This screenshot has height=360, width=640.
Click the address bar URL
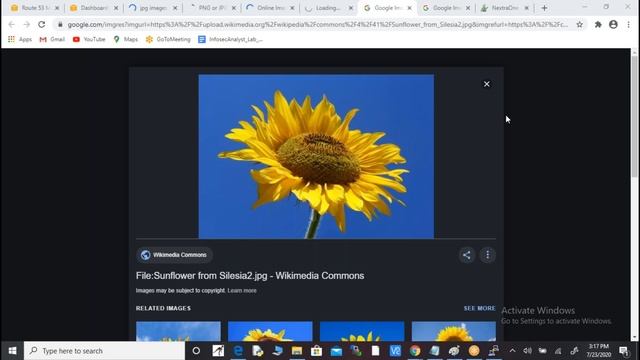pos(318,24)
